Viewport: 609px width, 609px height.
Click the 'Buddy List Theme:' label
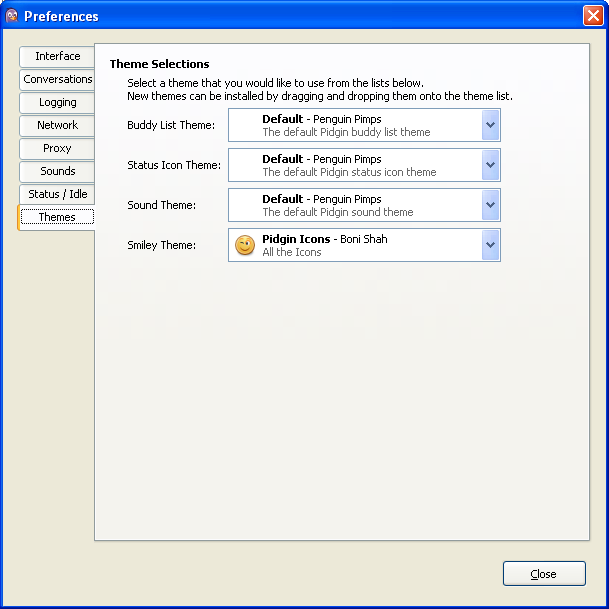point(171,125)
